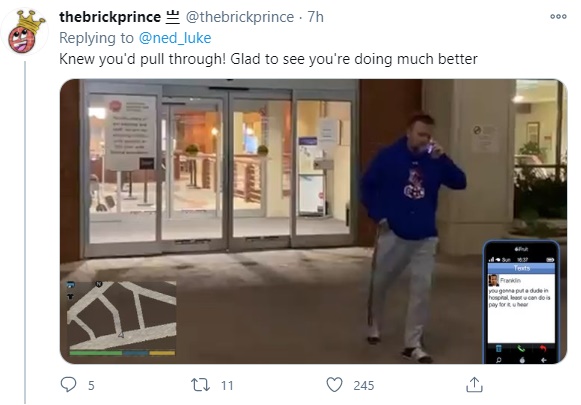Click the red back arrow on phone
Screen dimensions: 581x405
coord(543,348)
